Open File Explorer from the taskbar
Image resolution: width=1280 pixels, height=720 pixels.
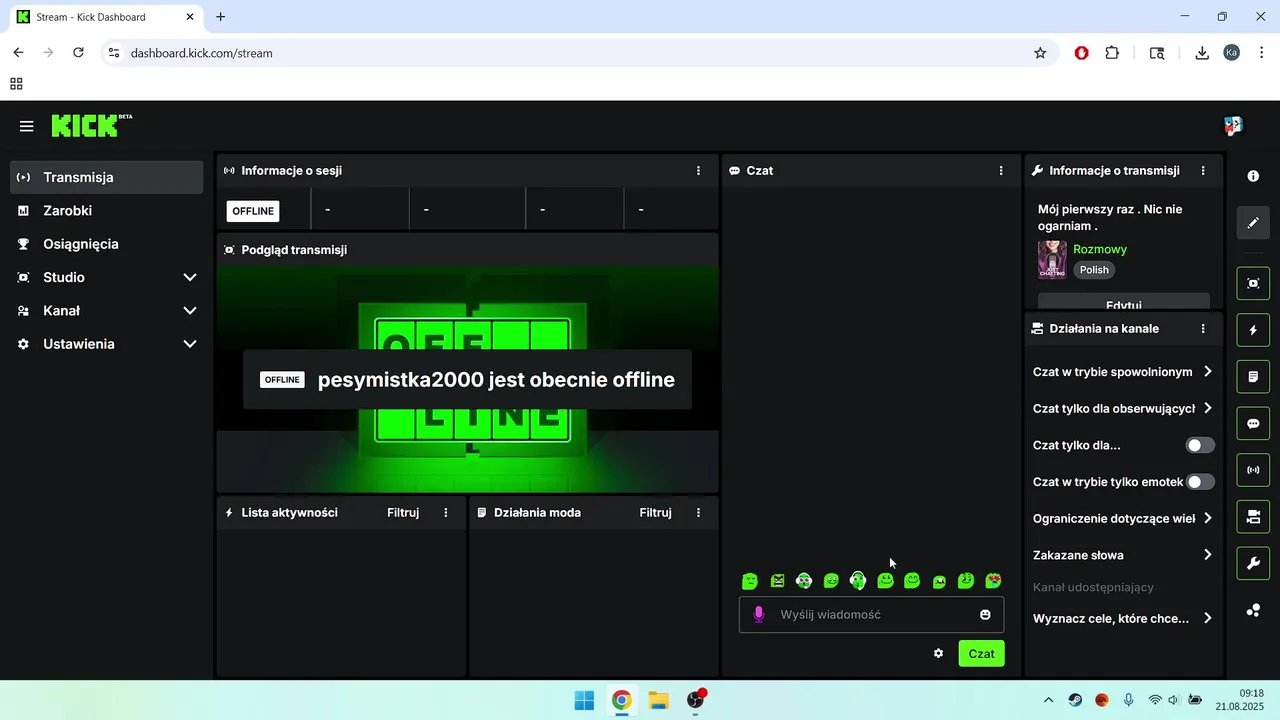pos(658,700)
